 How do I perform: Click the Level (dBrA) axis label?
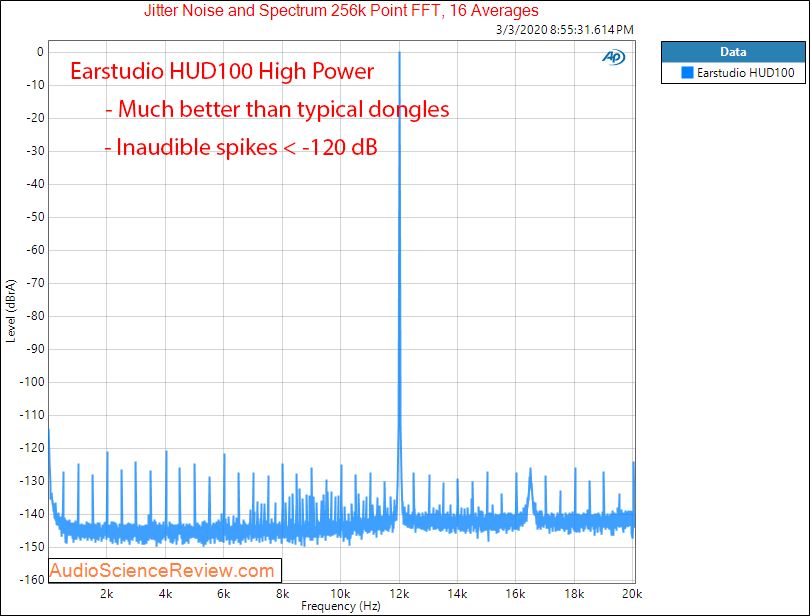(10, 311)
